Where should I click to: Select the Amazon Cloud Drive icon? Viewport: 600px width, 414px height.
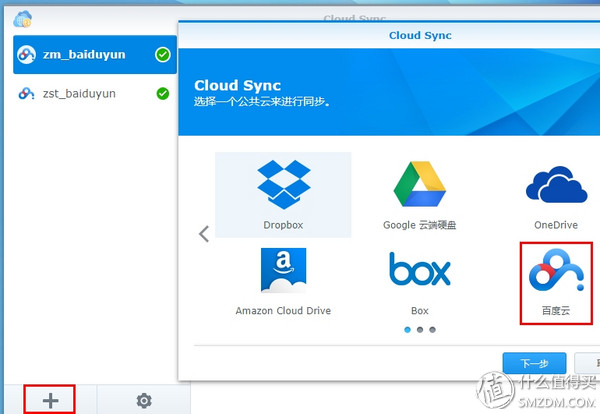(x=283, y=270)
